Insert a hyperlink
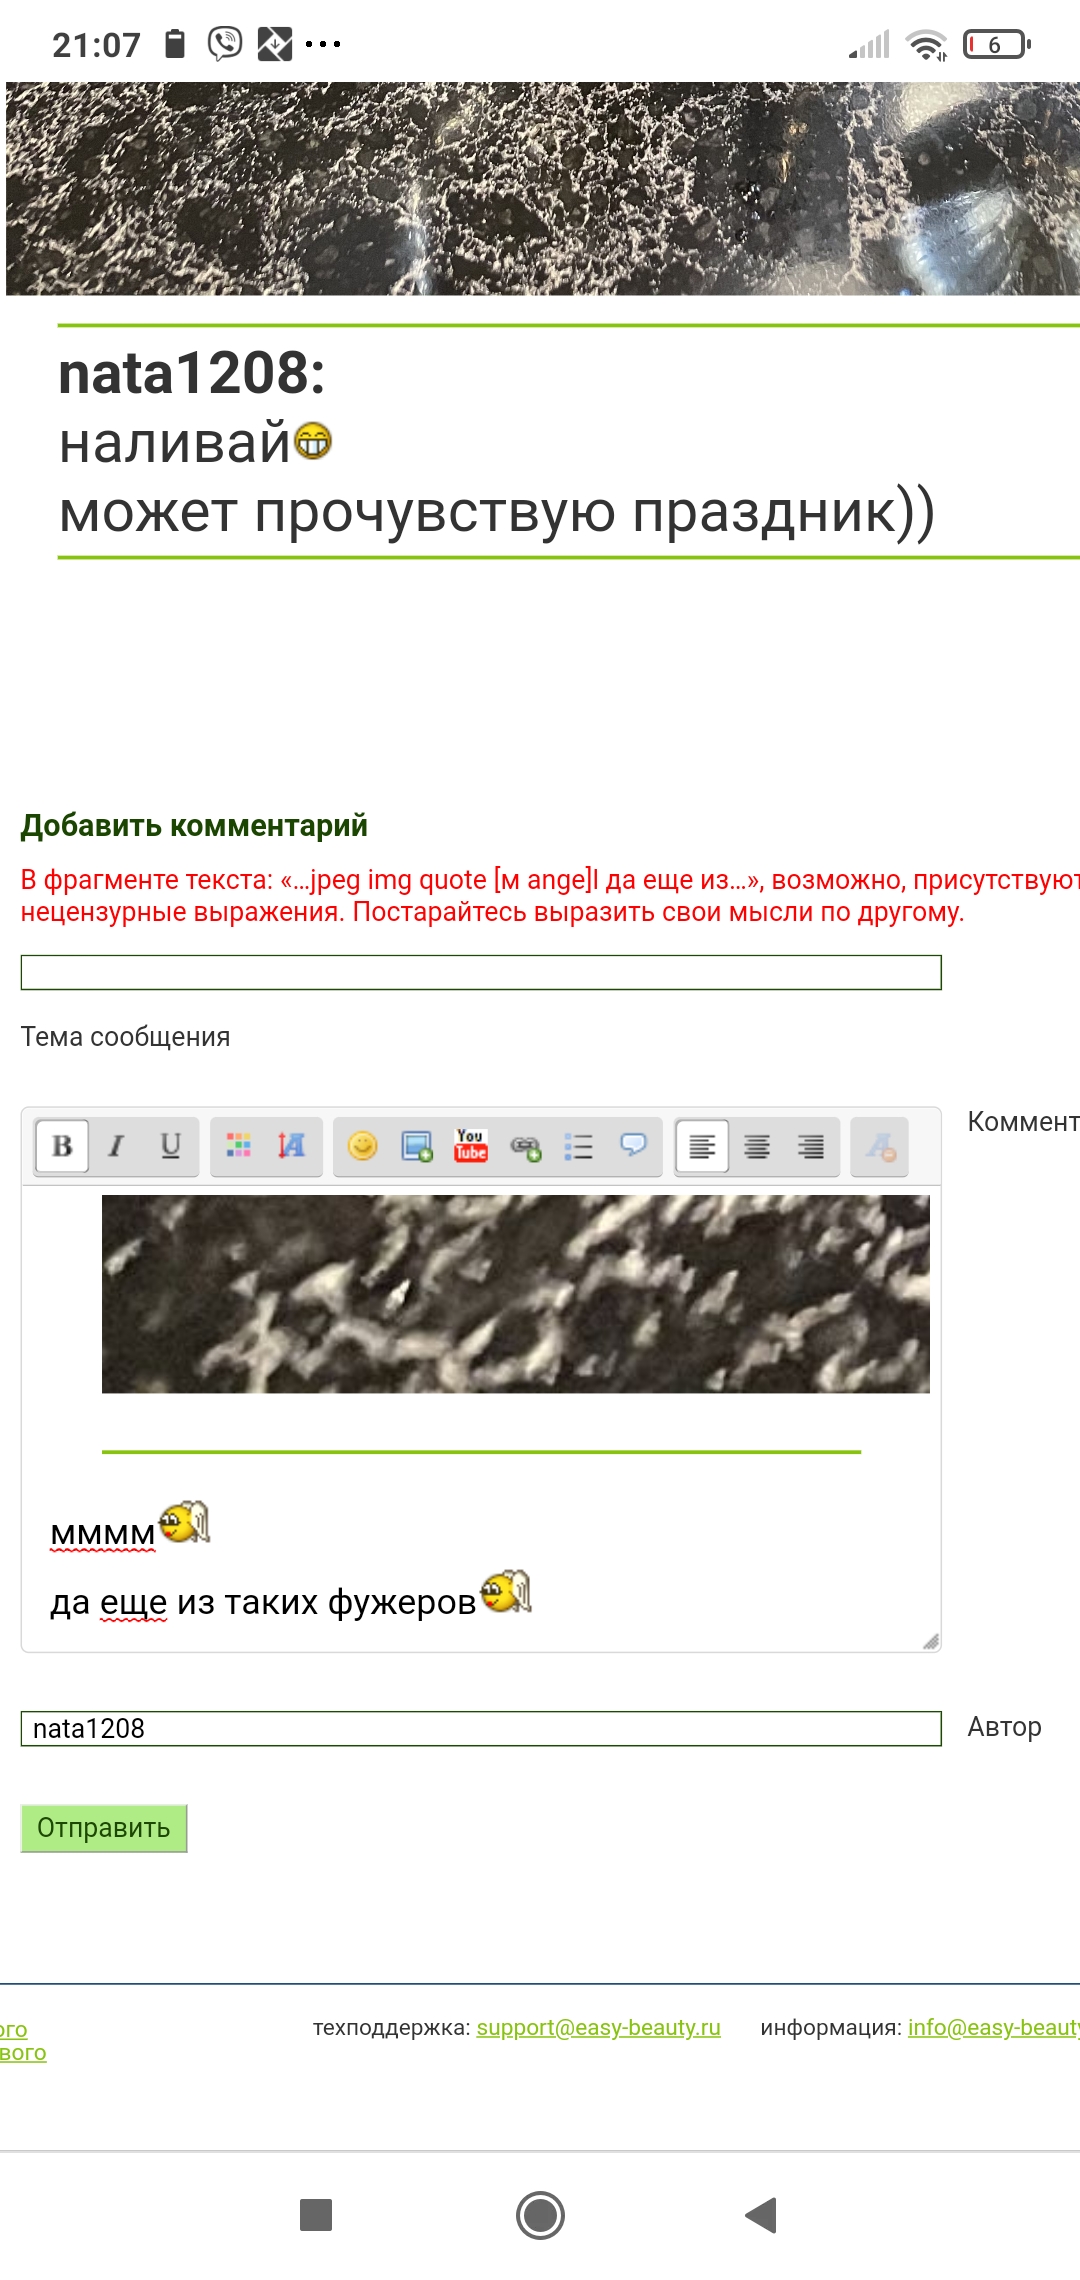The width and height of the screenshot is (1080, 2280). point(525,1146)
